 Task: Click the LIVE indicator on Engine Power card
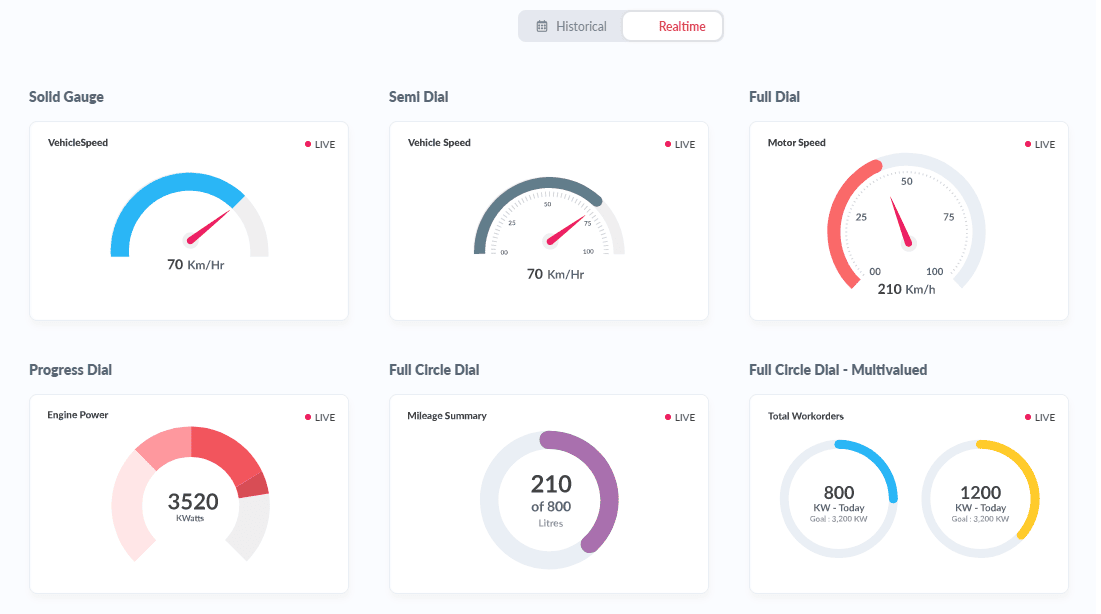point(320,417)
